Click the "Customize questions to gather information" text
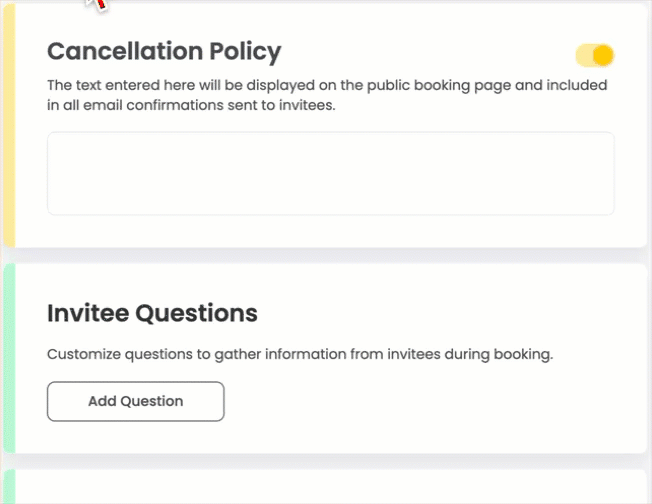The height and width of the screenshot is (504, 652). click(x=200, y=354)
